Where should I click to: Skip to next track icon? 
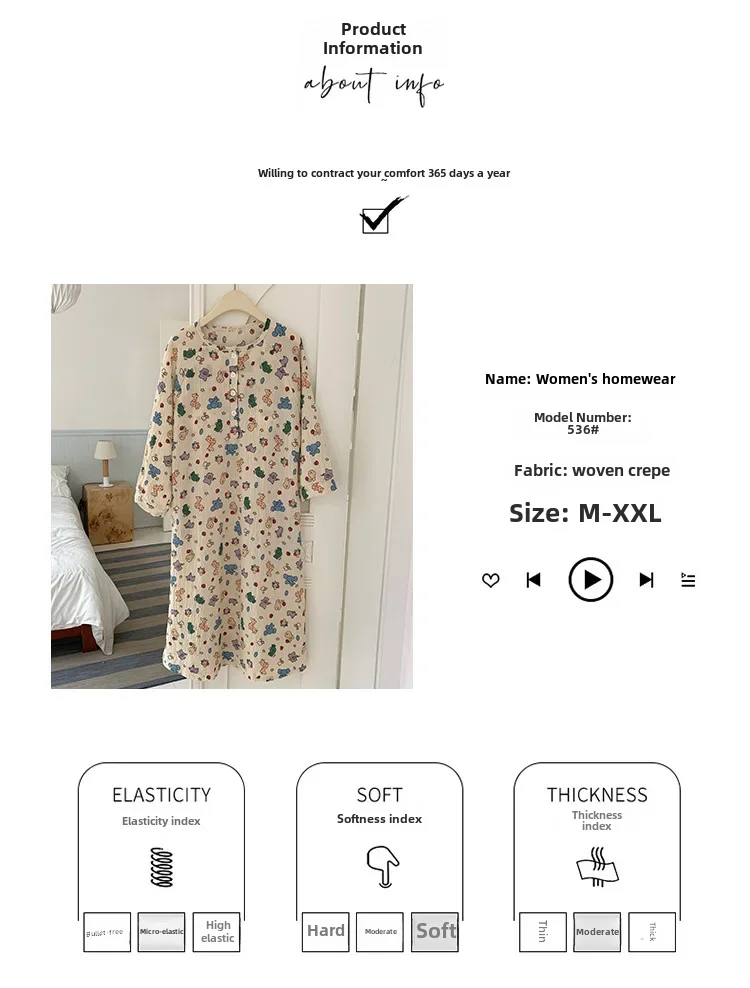(x=646, y=580)
